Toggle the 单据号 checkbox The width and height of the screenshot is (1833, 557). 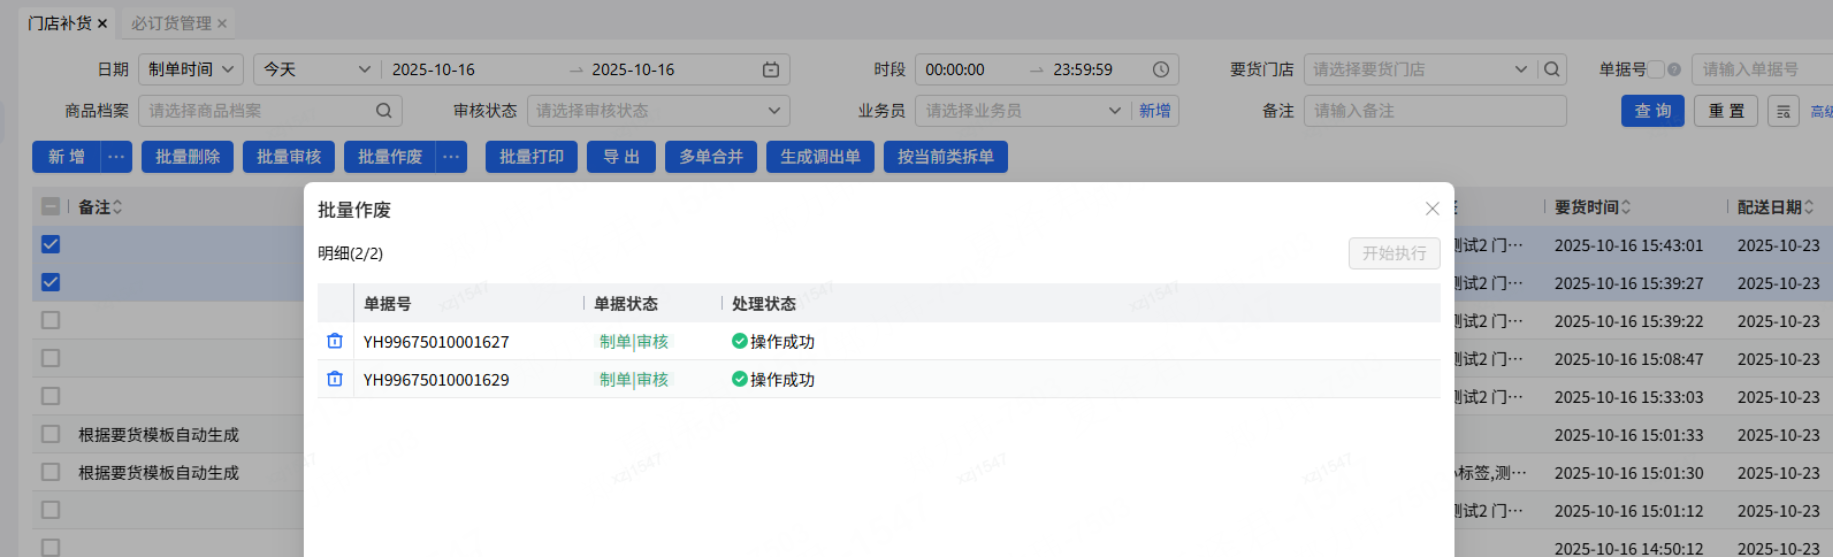(x=1656, y=69)
